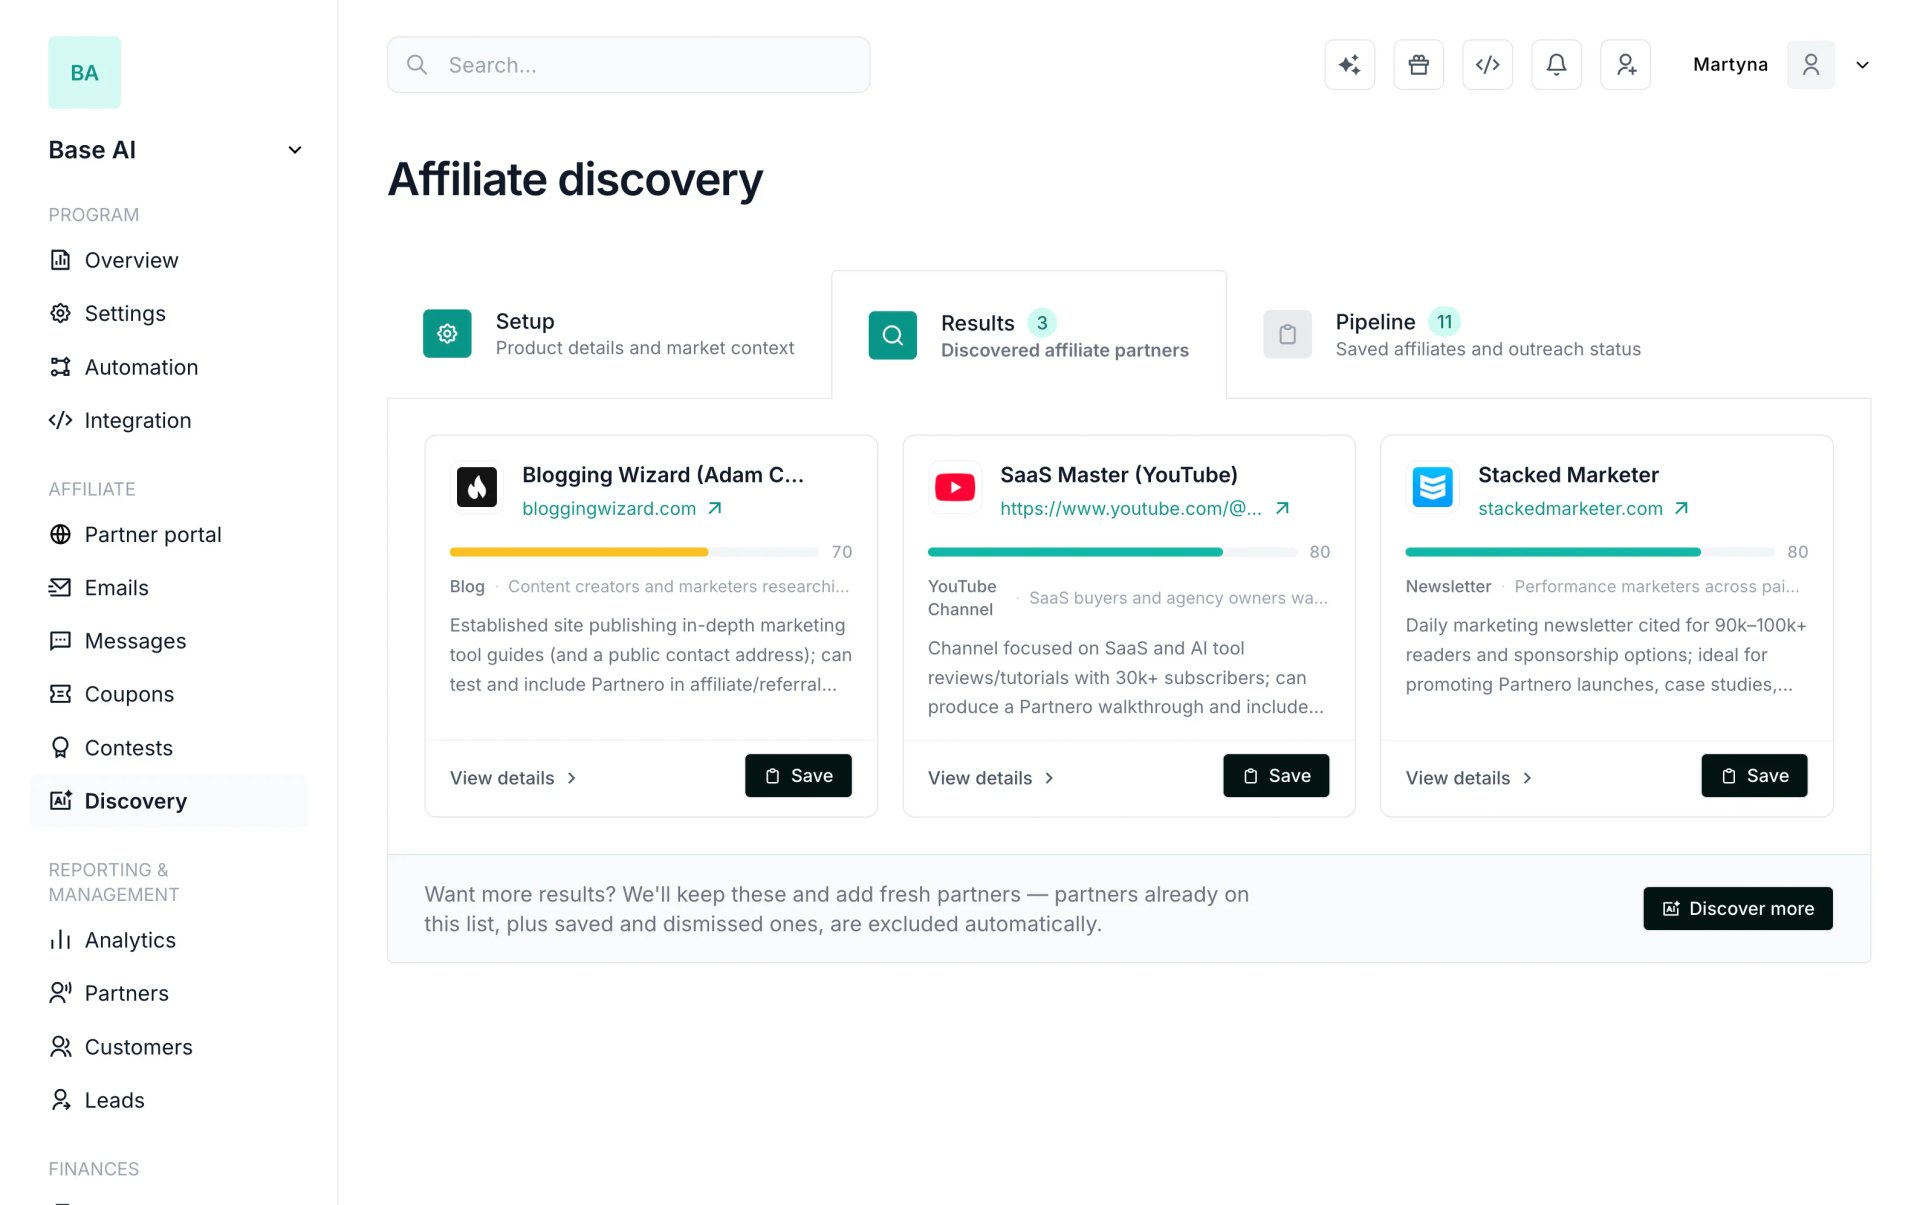Click the Blogging Wizard card title

coord(663,475)
